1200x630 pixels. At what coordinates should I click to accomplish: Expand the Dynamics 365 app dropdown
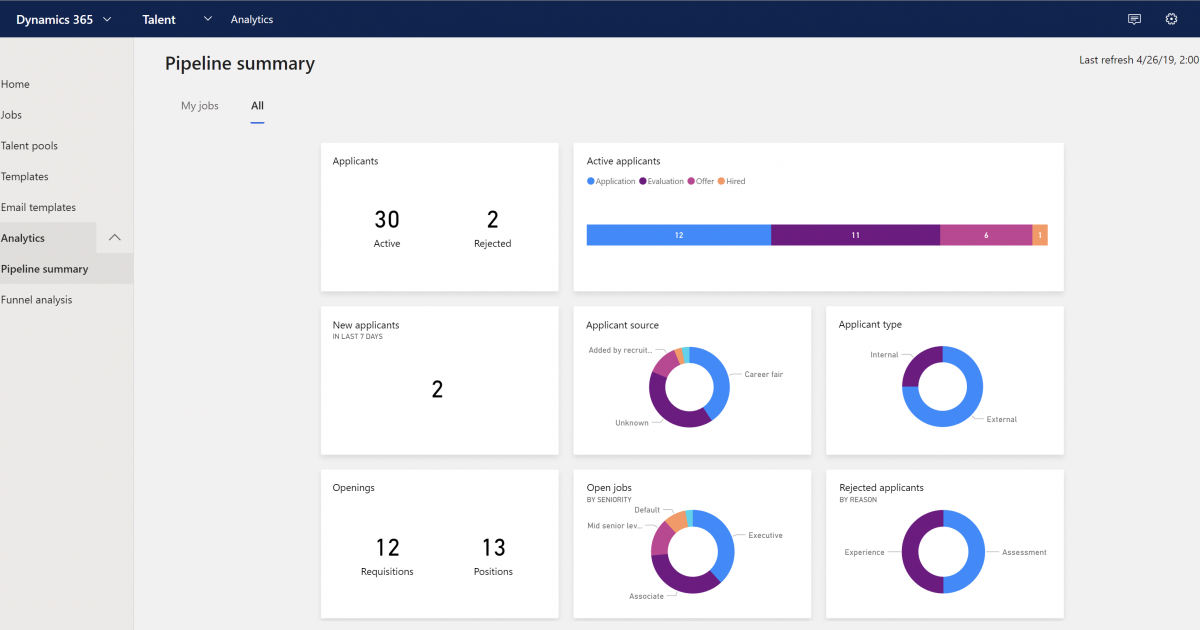(107, 19)
